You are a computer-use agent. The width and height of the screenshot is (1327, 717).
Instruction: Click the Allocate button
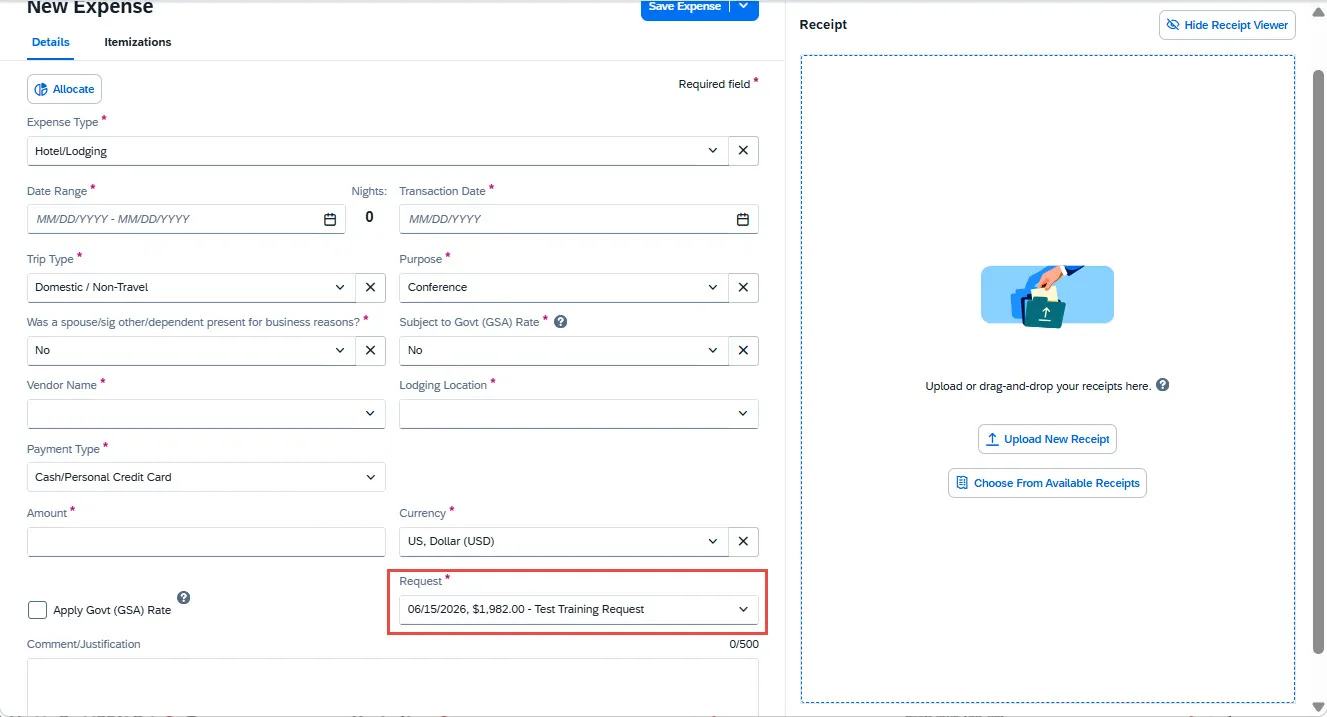click(x=64, y=89)
